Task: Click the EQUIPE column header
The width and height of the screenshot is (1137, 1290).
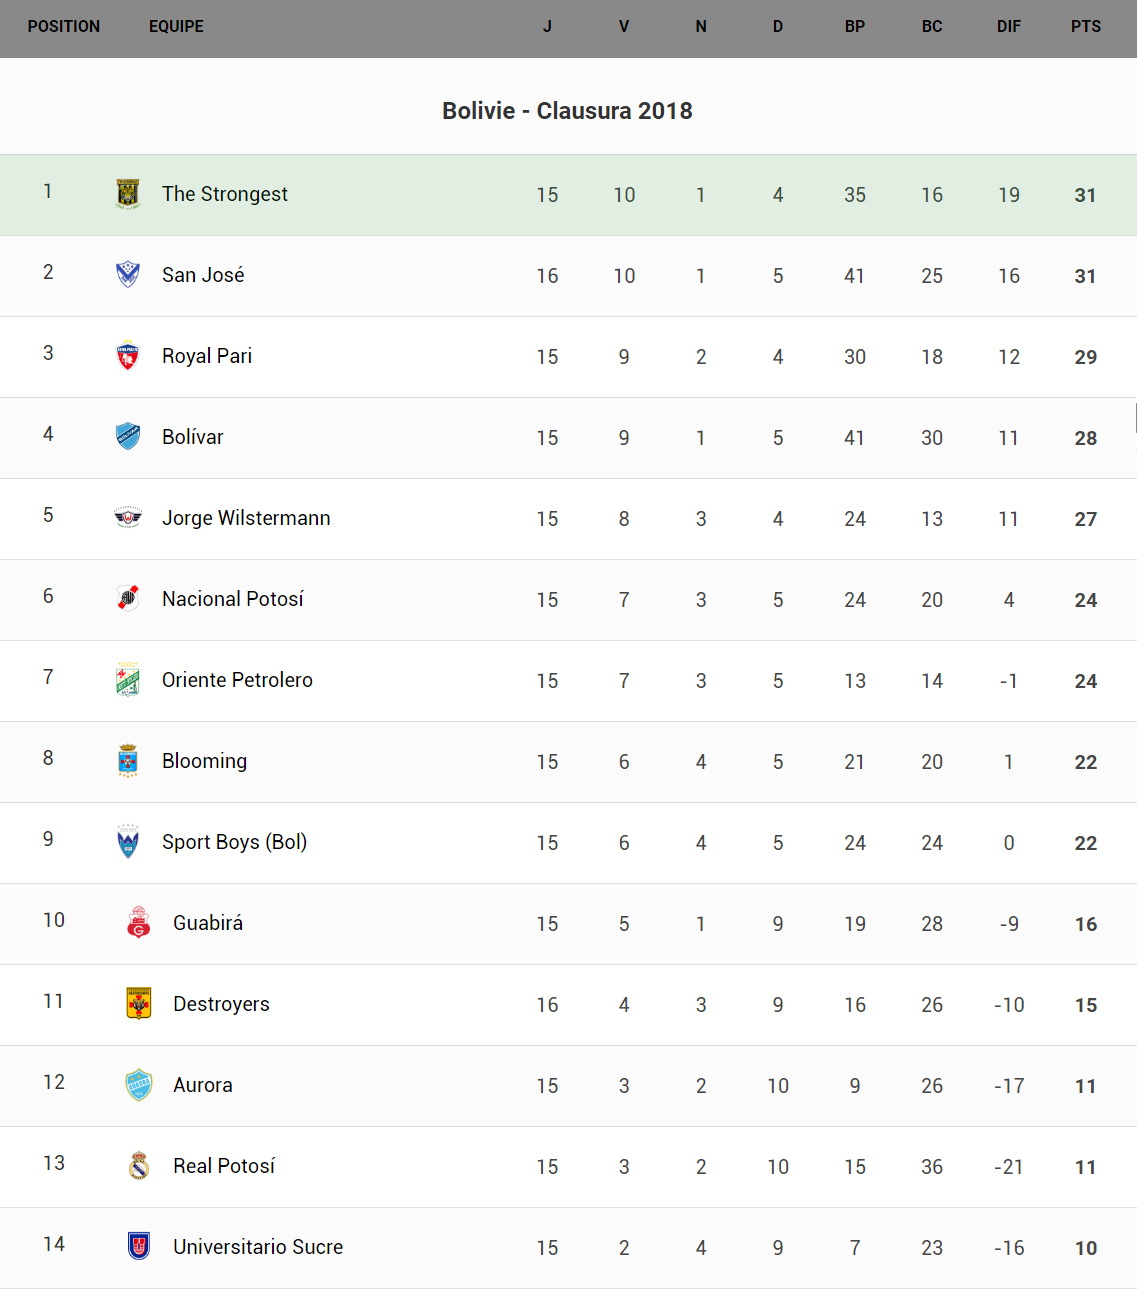Action: point(176,27)
